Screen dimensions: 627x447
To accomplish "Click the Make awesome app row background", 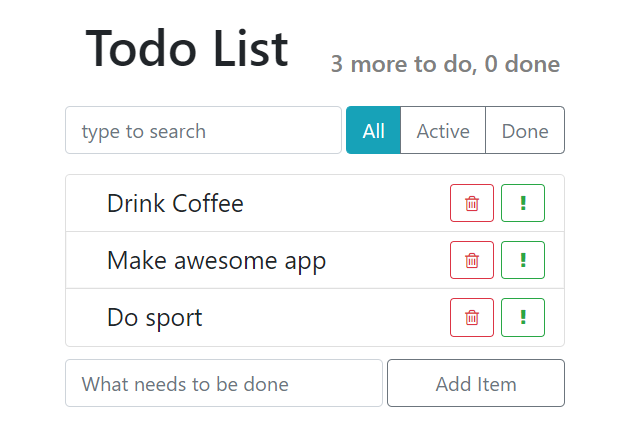I will click(x=315, y=260).
